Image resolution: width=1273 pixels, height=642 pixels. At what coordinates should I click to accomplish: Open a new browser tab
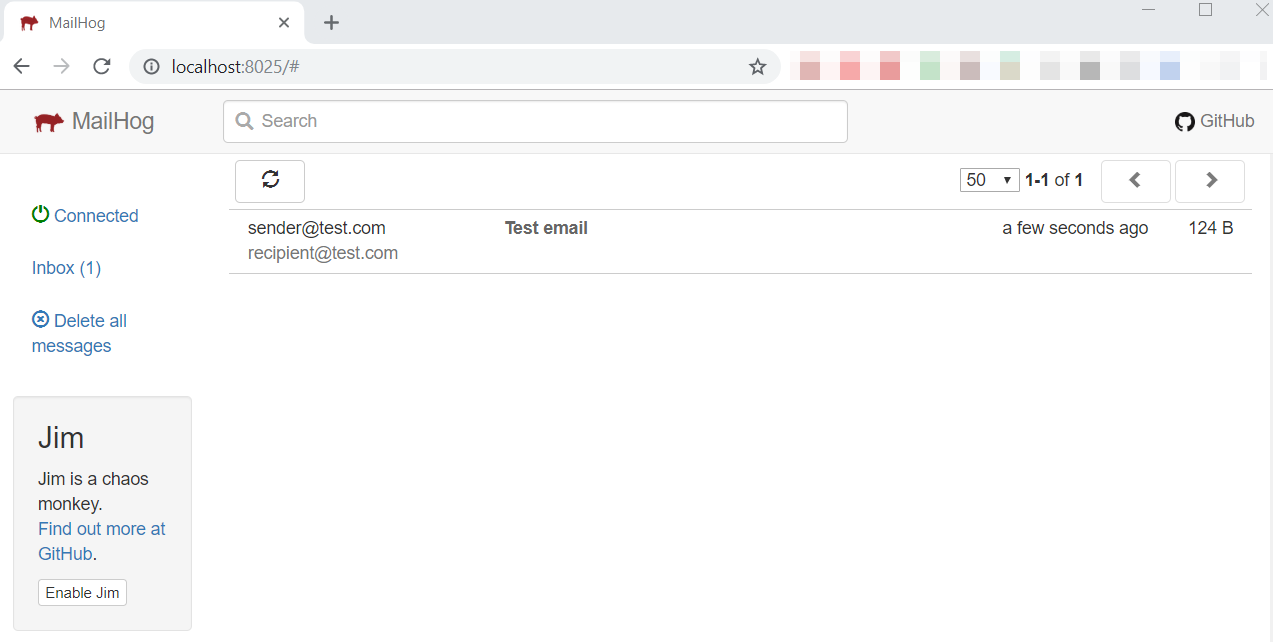332,23
